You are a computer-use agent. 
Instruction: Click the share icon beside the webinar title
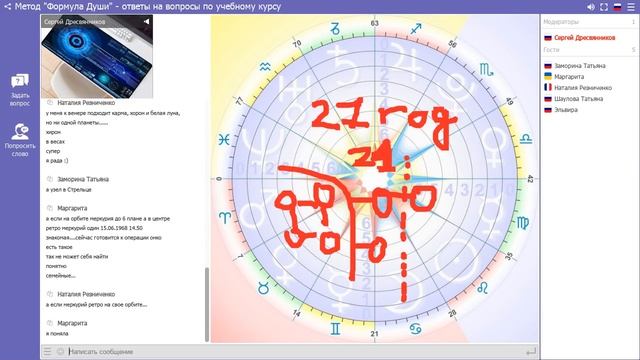7,7
